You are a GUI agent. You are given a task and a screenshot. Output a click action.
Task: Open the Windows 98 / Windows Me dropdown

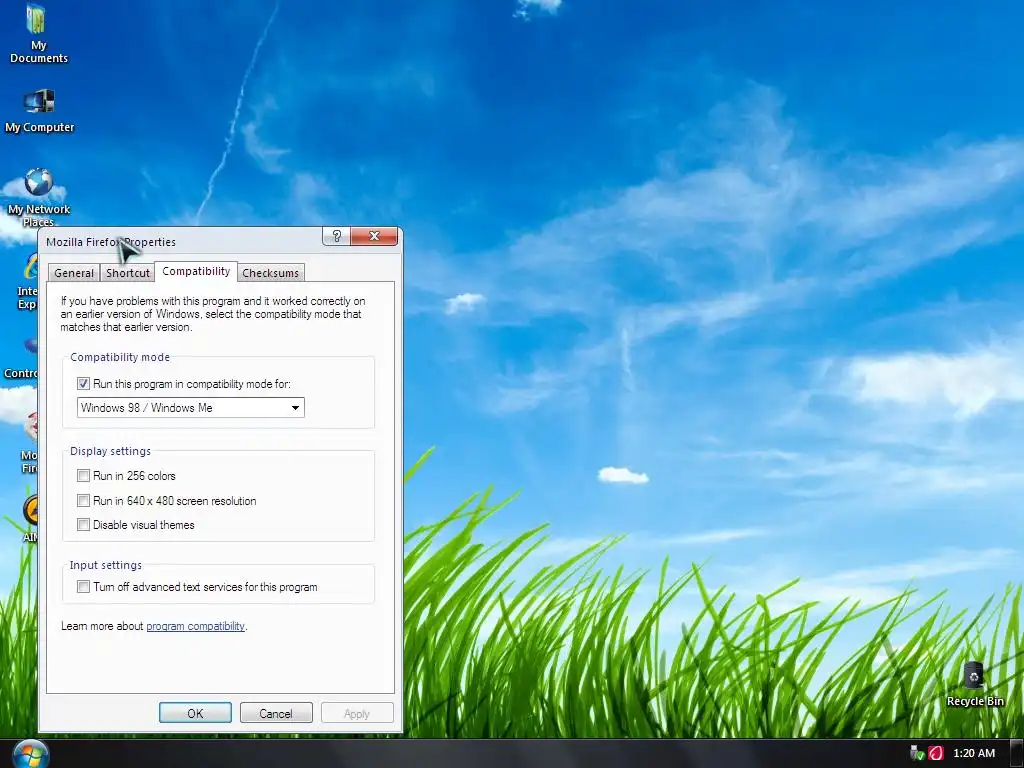[191, 408]
